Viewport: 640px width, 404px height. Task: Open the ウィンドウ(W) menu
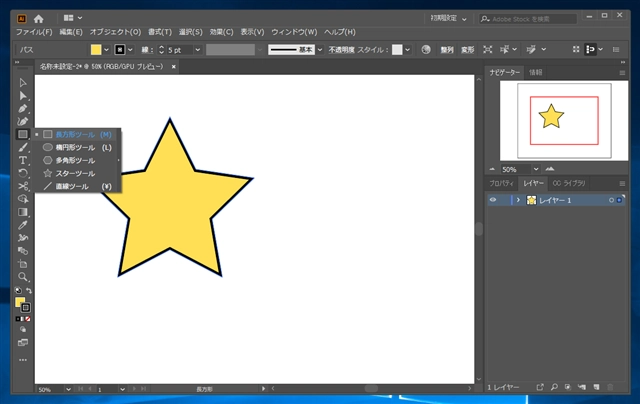pos(294,32)
